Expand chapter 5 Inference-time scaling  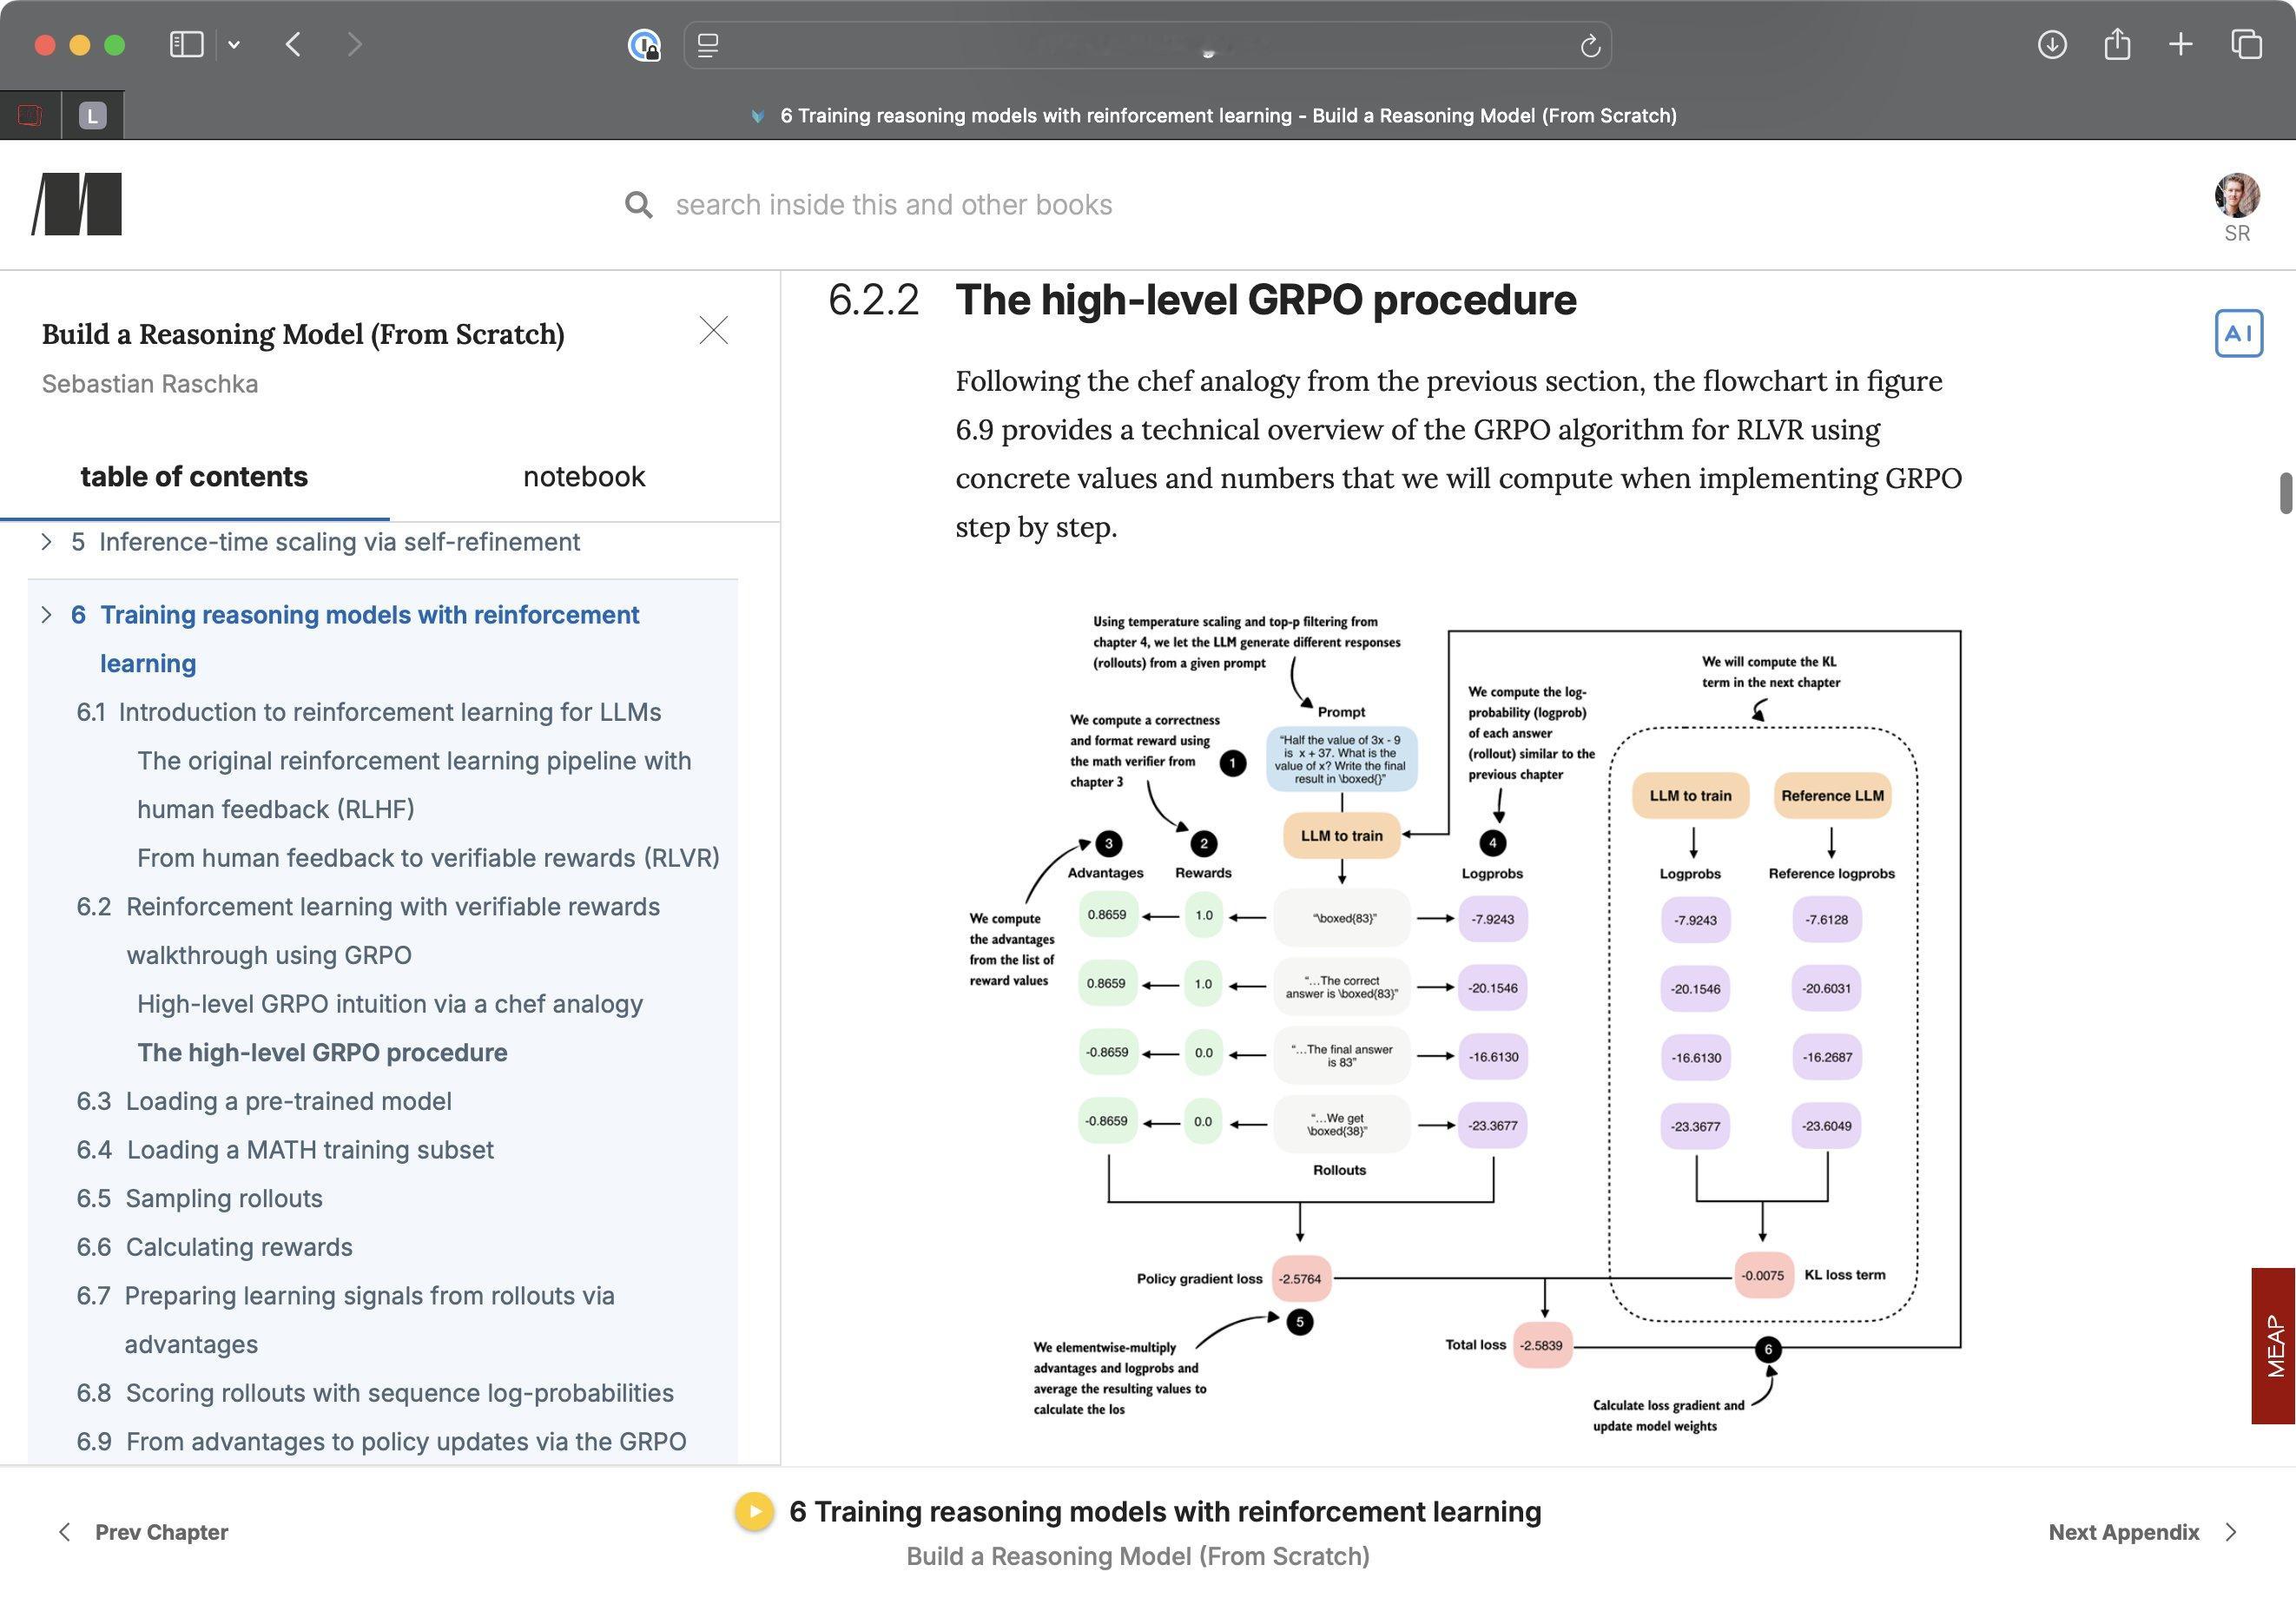click(46, 541)
